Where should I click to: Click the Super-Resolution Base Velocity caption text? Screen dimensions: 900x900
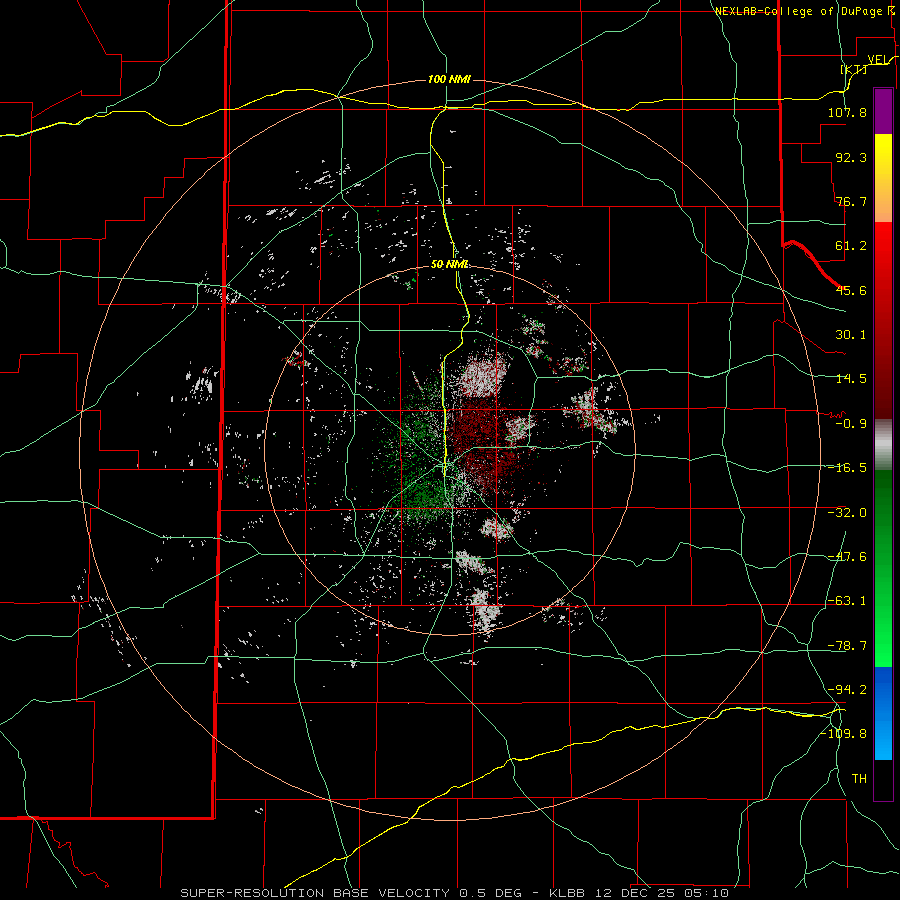coord(455,893)
